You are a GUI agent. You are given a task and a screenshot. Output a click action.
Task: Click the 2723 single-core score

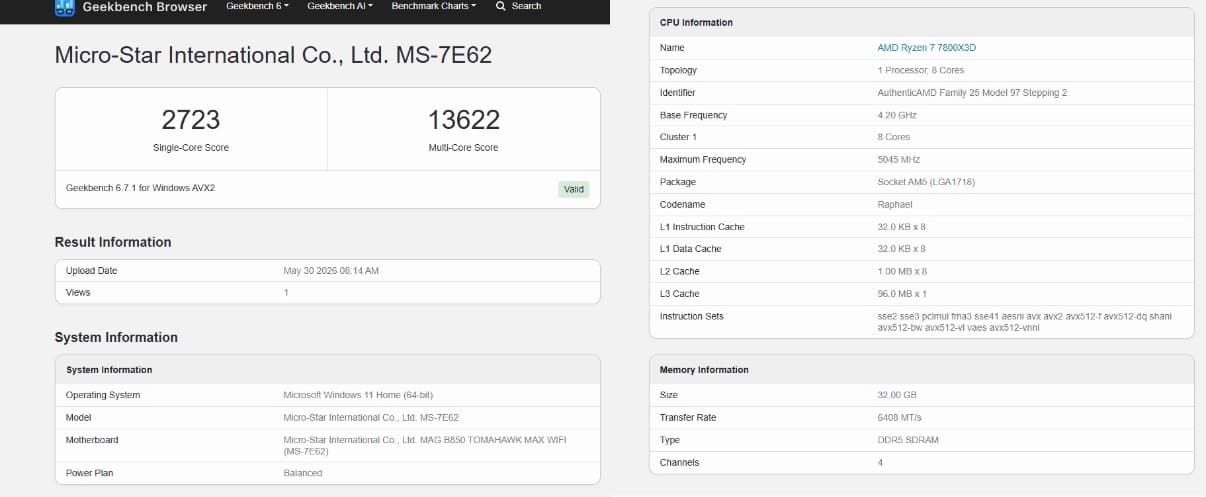click(191, 120)
